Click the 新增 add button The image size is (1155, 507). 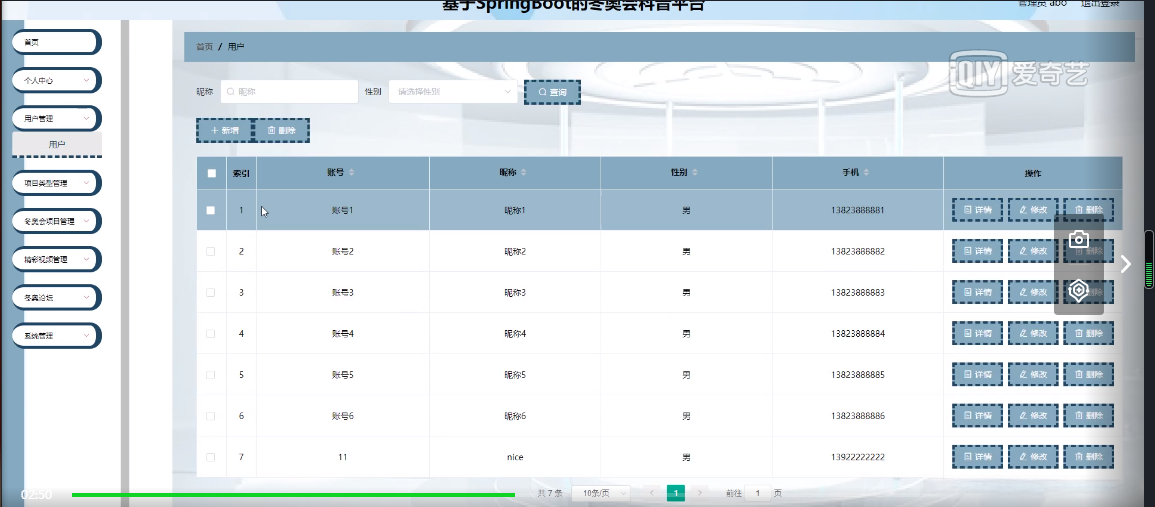224,130
